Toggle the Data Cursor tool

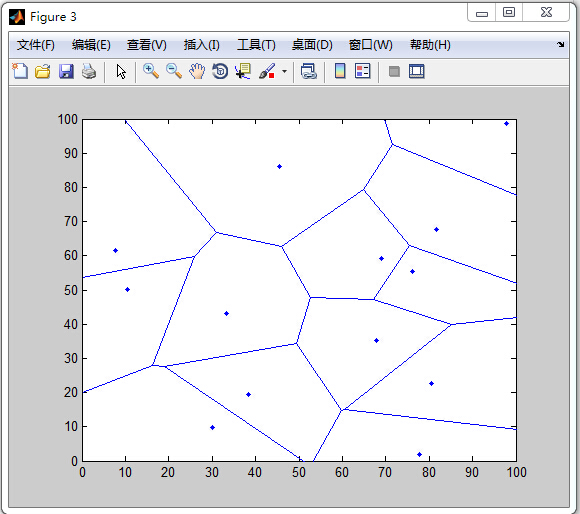coord(243,71)
